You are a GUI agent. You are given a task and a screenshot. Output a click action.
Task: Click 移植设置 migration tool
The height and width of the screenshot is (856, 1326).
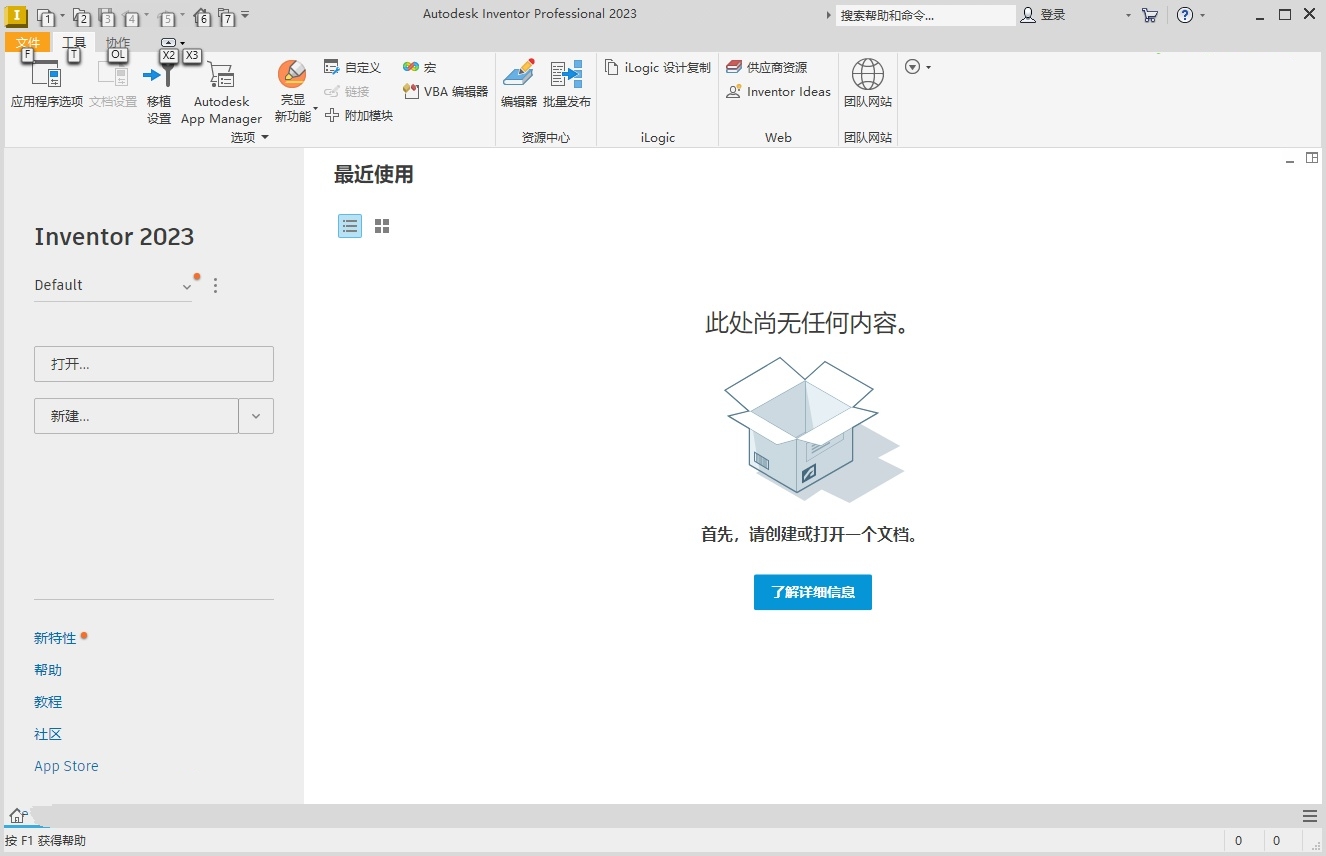[159, 92]
